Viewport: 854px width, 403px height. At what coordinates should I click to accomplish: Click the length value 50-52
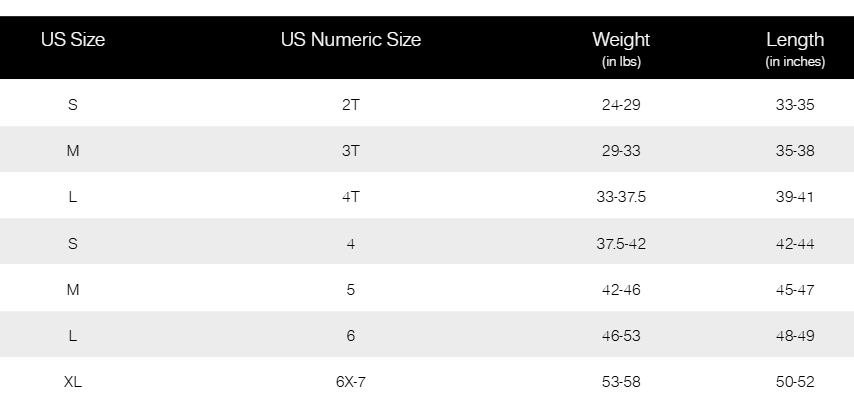tap(795, 382)
